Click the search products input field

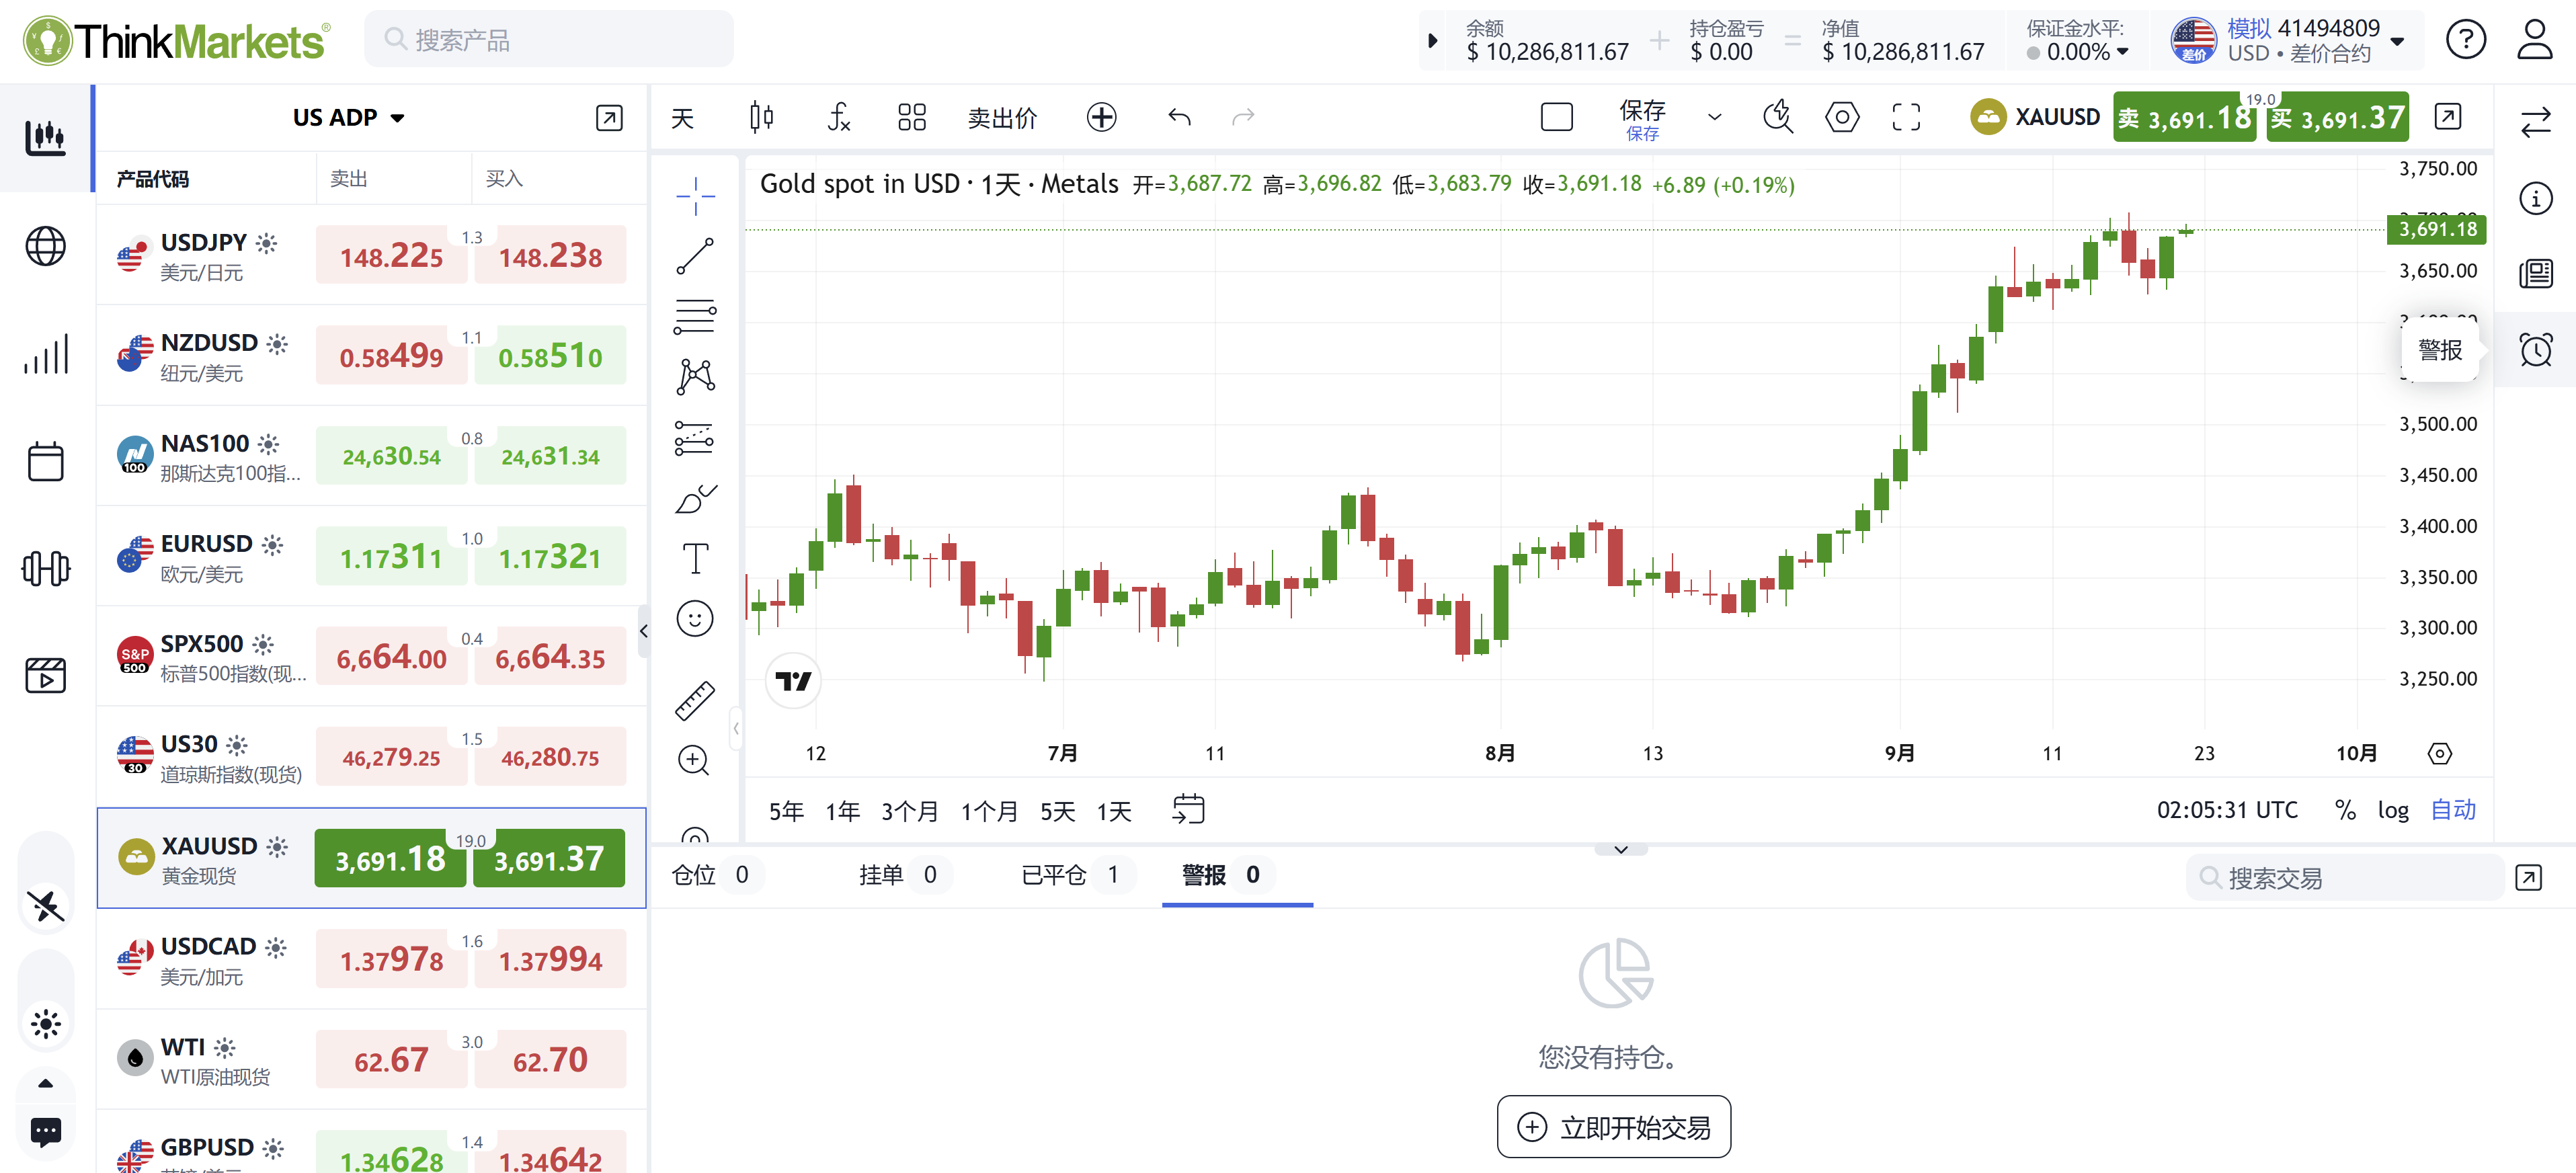[x=550, y=40]
